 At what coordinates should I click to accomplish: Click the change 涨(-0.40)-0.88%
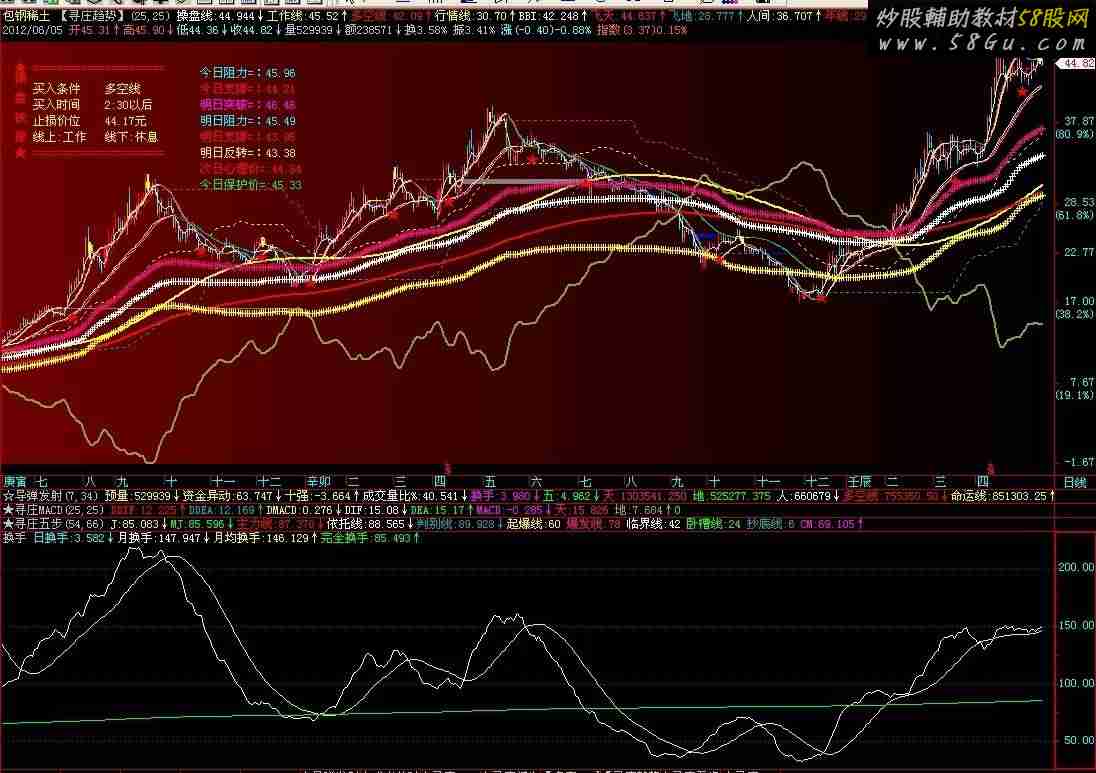[x=546, y=31]
